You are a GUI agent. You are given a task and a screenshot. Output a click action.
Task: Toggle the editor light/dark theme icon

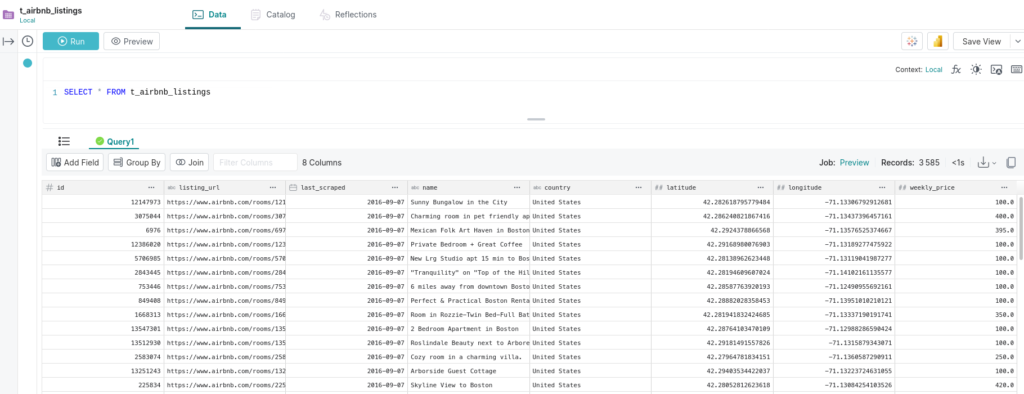(976, 69)
